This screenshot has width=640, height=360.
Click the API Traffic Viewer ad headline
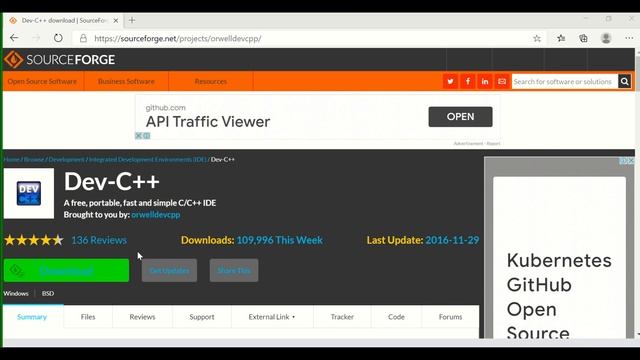(208, 122)
